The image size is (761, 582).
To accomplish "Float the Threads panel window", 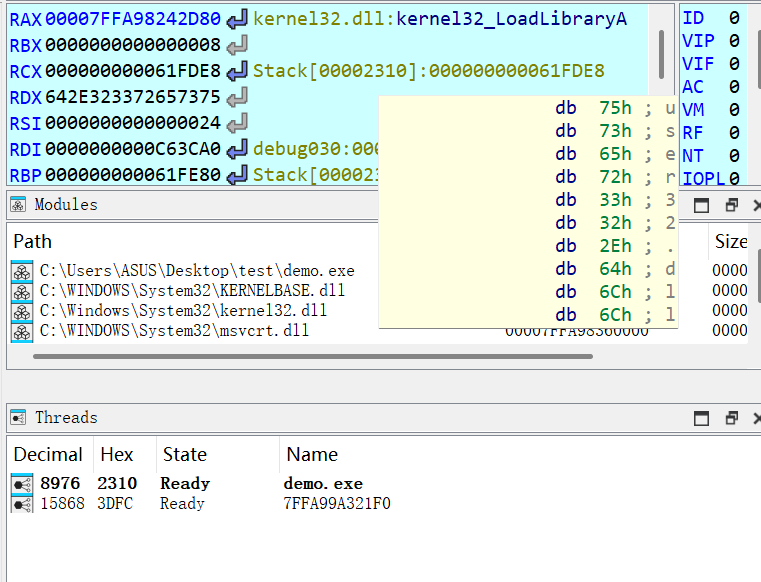I will [x=732, y=418].
